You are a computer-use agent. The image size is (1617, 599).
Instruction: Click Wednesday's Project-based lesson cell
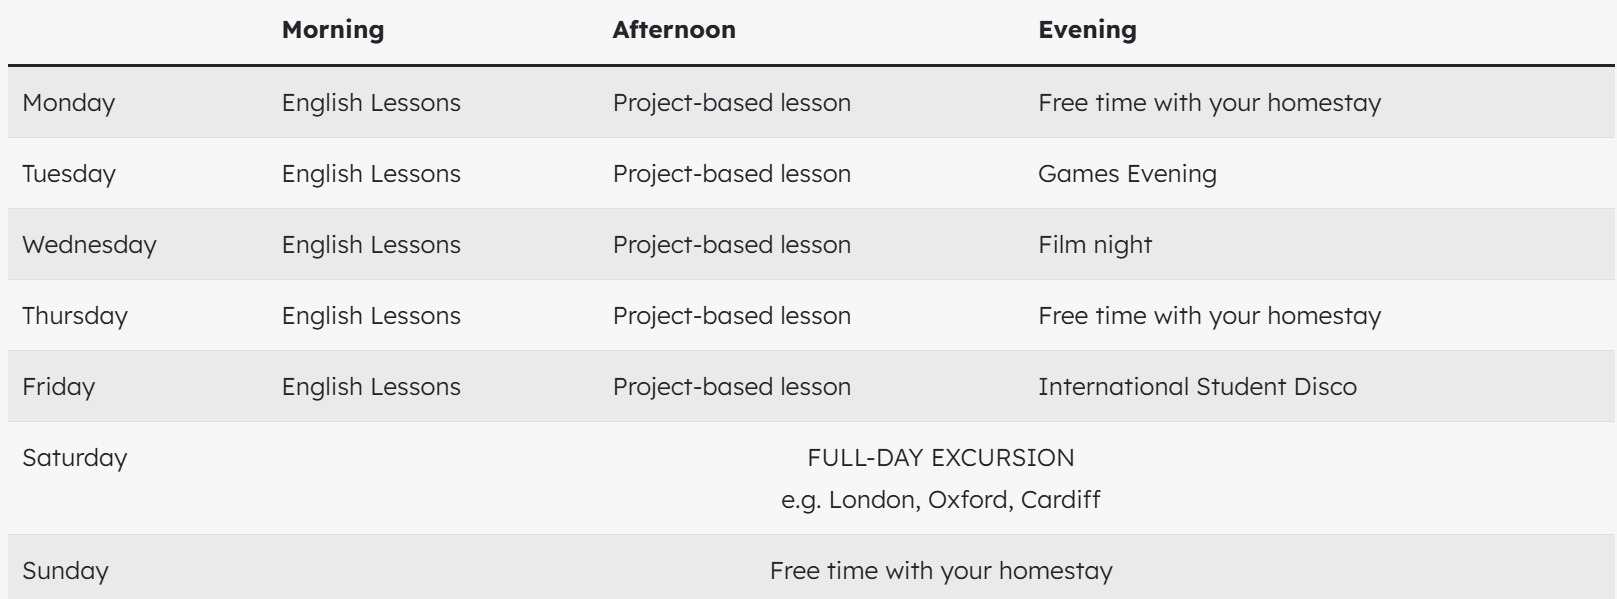[732, 245]
